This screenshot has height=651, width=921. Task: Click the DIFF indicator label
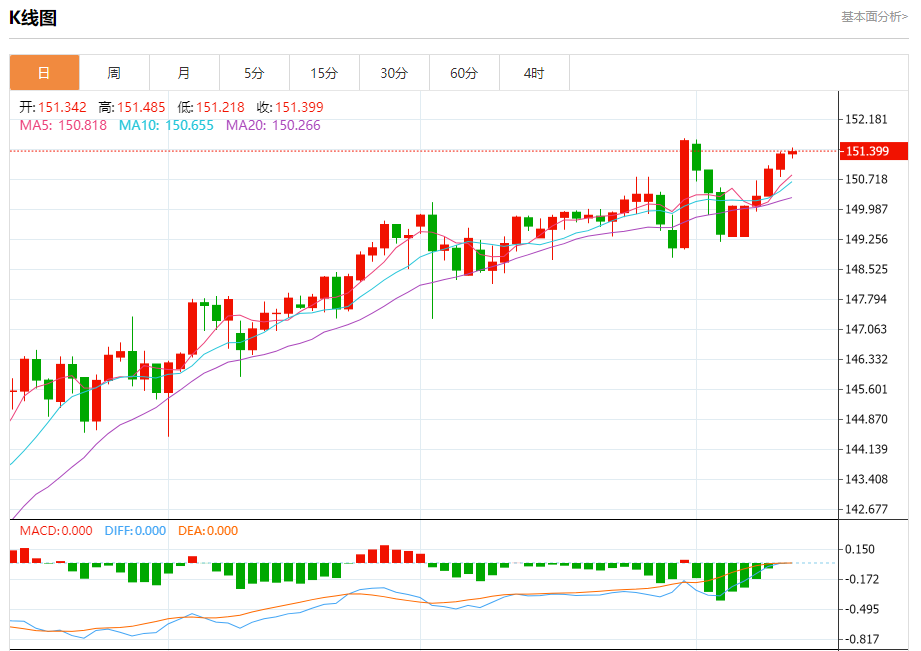(135, 531)
